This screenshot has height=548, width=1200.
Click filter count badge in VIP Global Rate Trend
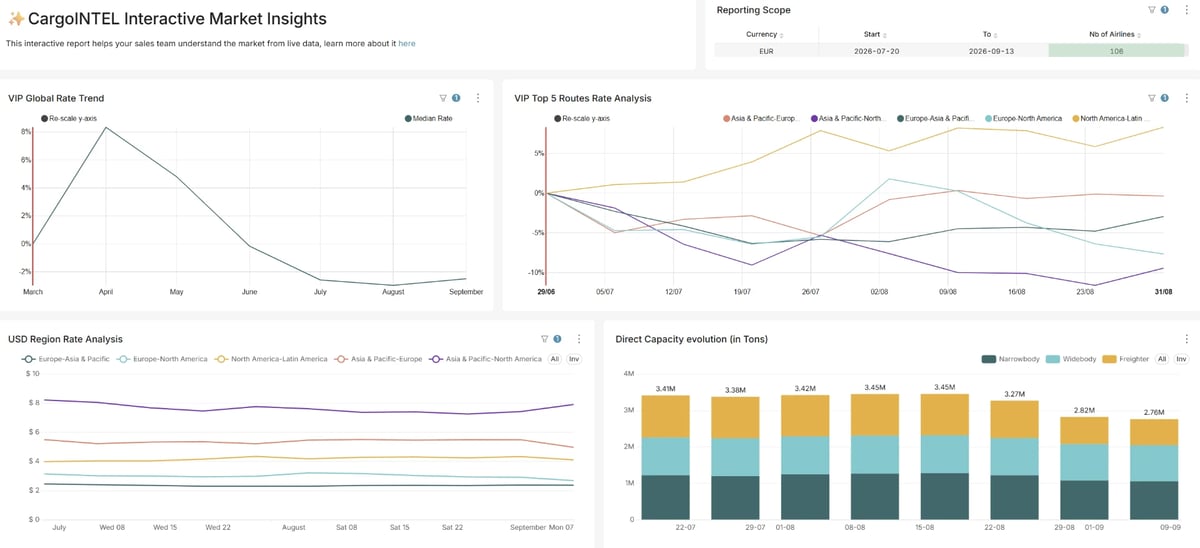pos(456,98)
